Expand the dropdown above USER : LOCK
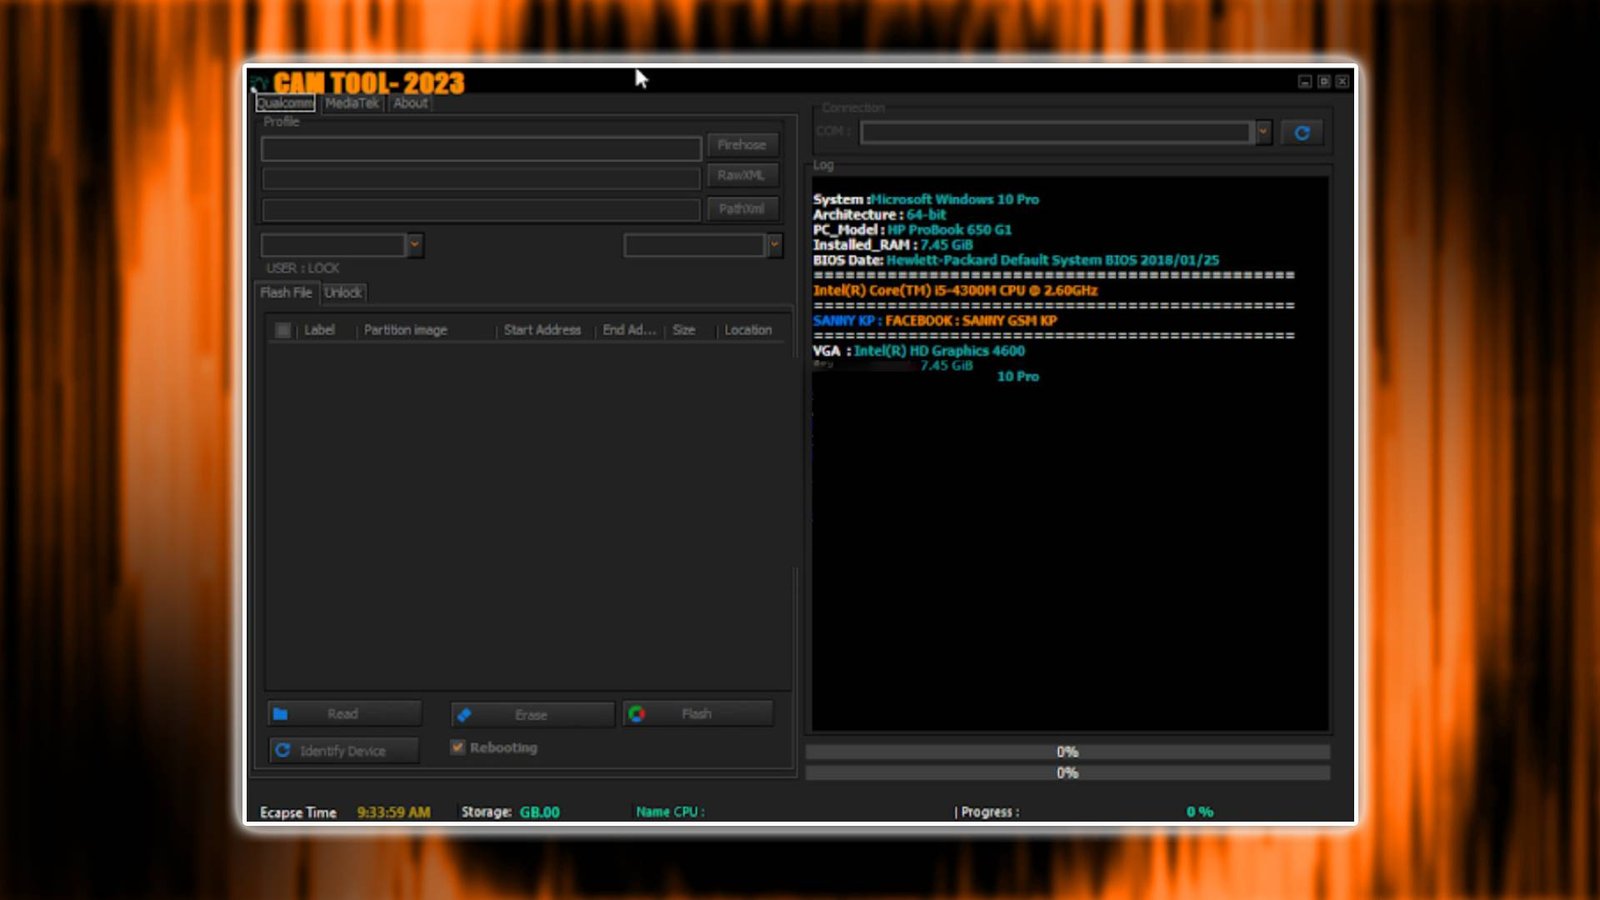 [416, 244]
